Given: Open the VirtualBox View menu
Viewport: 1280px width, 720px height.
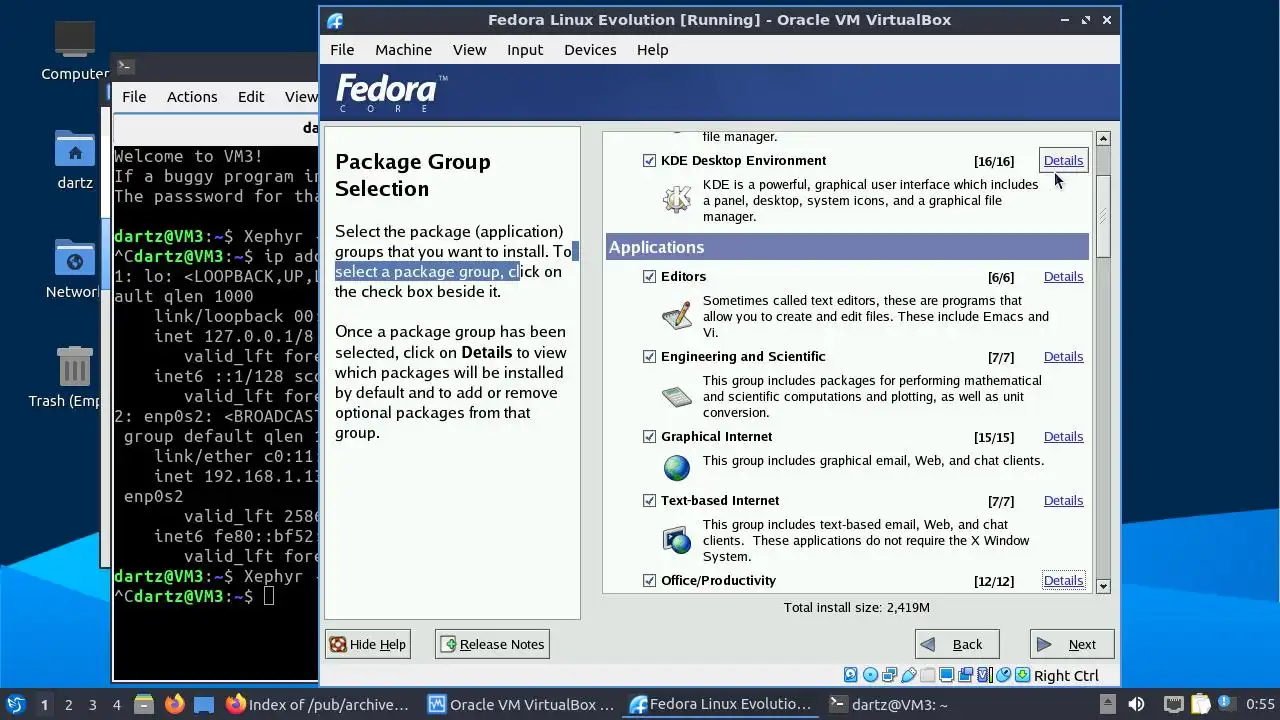Looking at the screenshot, I should point(469,49).
